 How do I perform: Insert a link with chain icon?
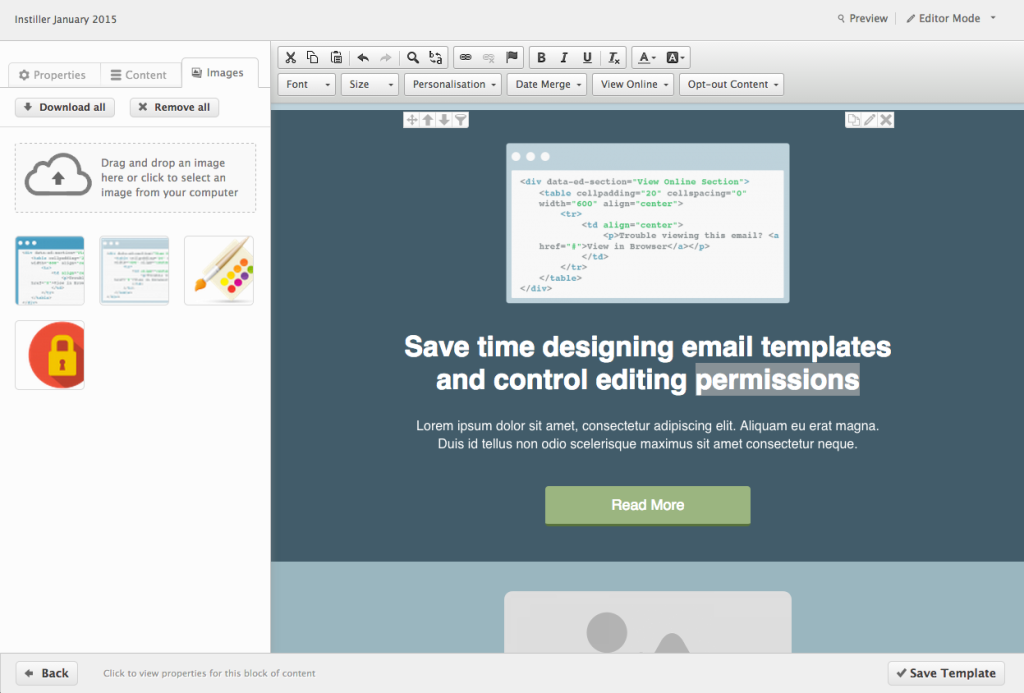[466, 57]
